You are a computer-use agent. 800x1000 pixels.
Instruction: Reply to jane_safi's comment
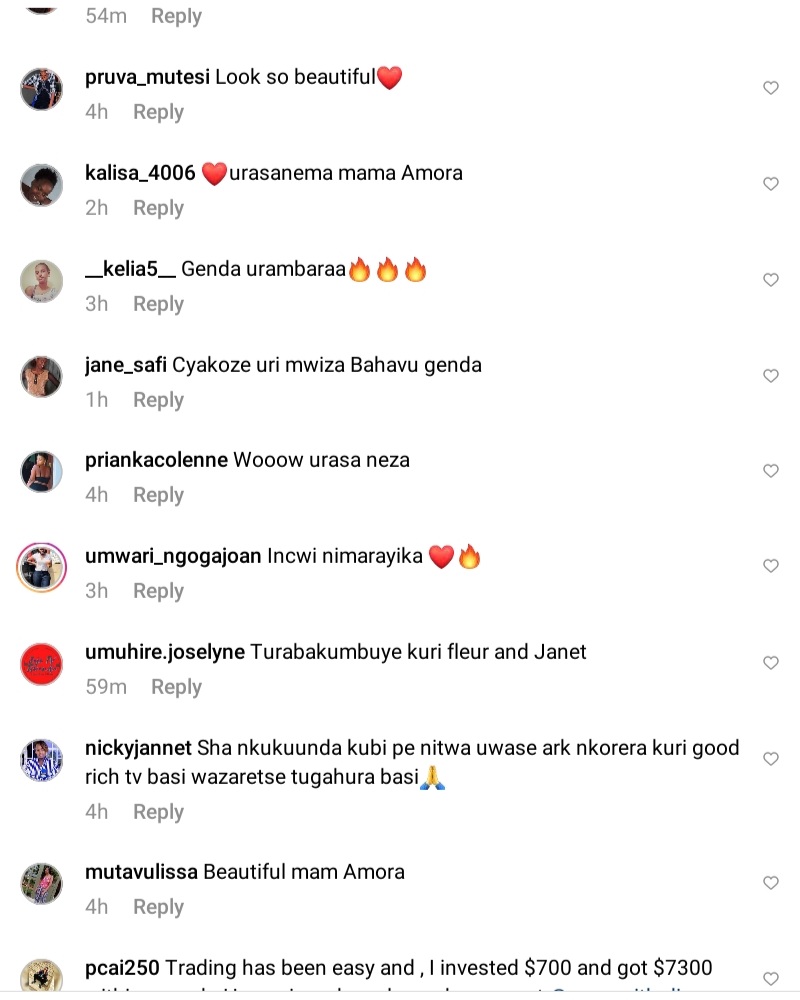coord(158,401)
